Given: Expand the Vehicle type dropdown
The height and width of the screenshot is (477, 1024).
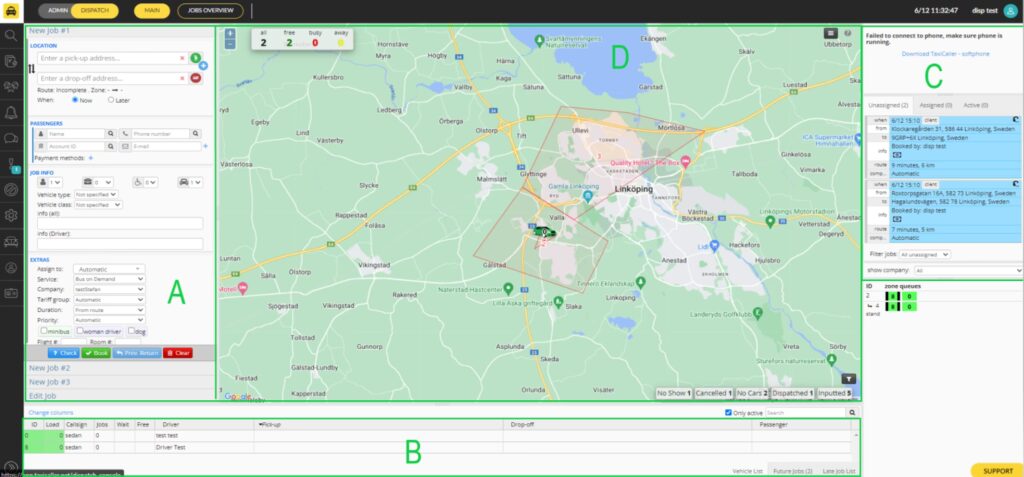Looking at the screenshot, I should coord(98,195).
